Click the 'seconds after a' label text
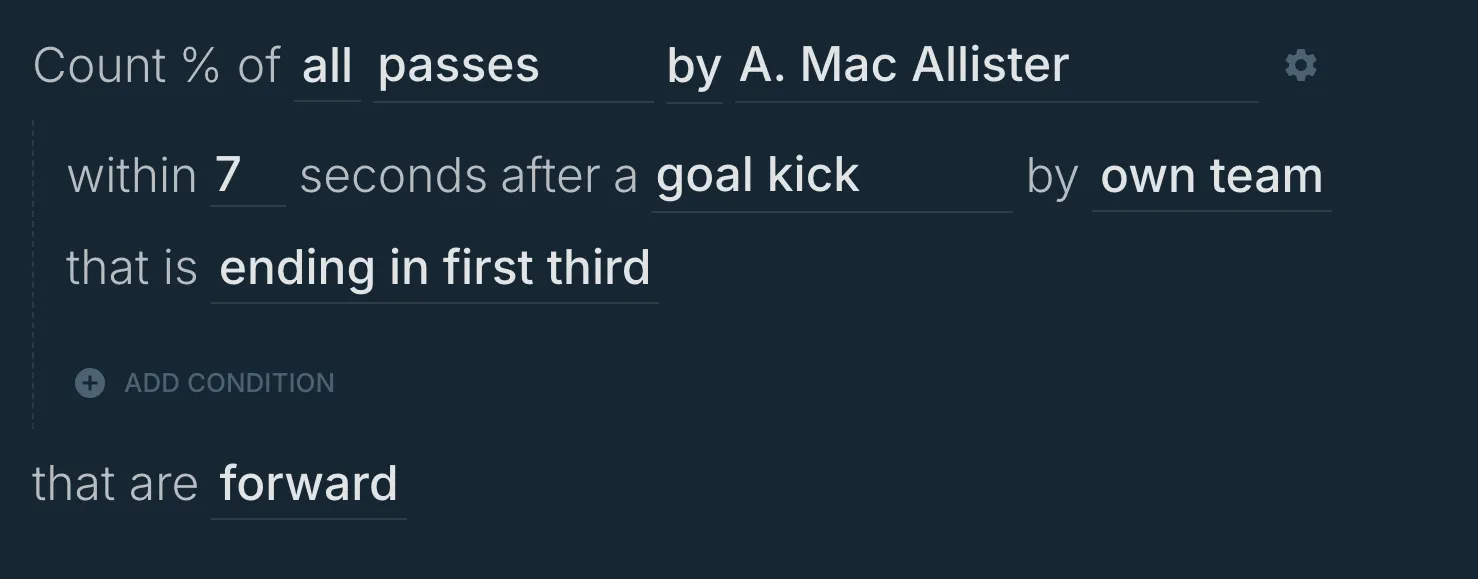This screenshot has height=579, width=1478. pyautogui.click(x=469, y=176)
